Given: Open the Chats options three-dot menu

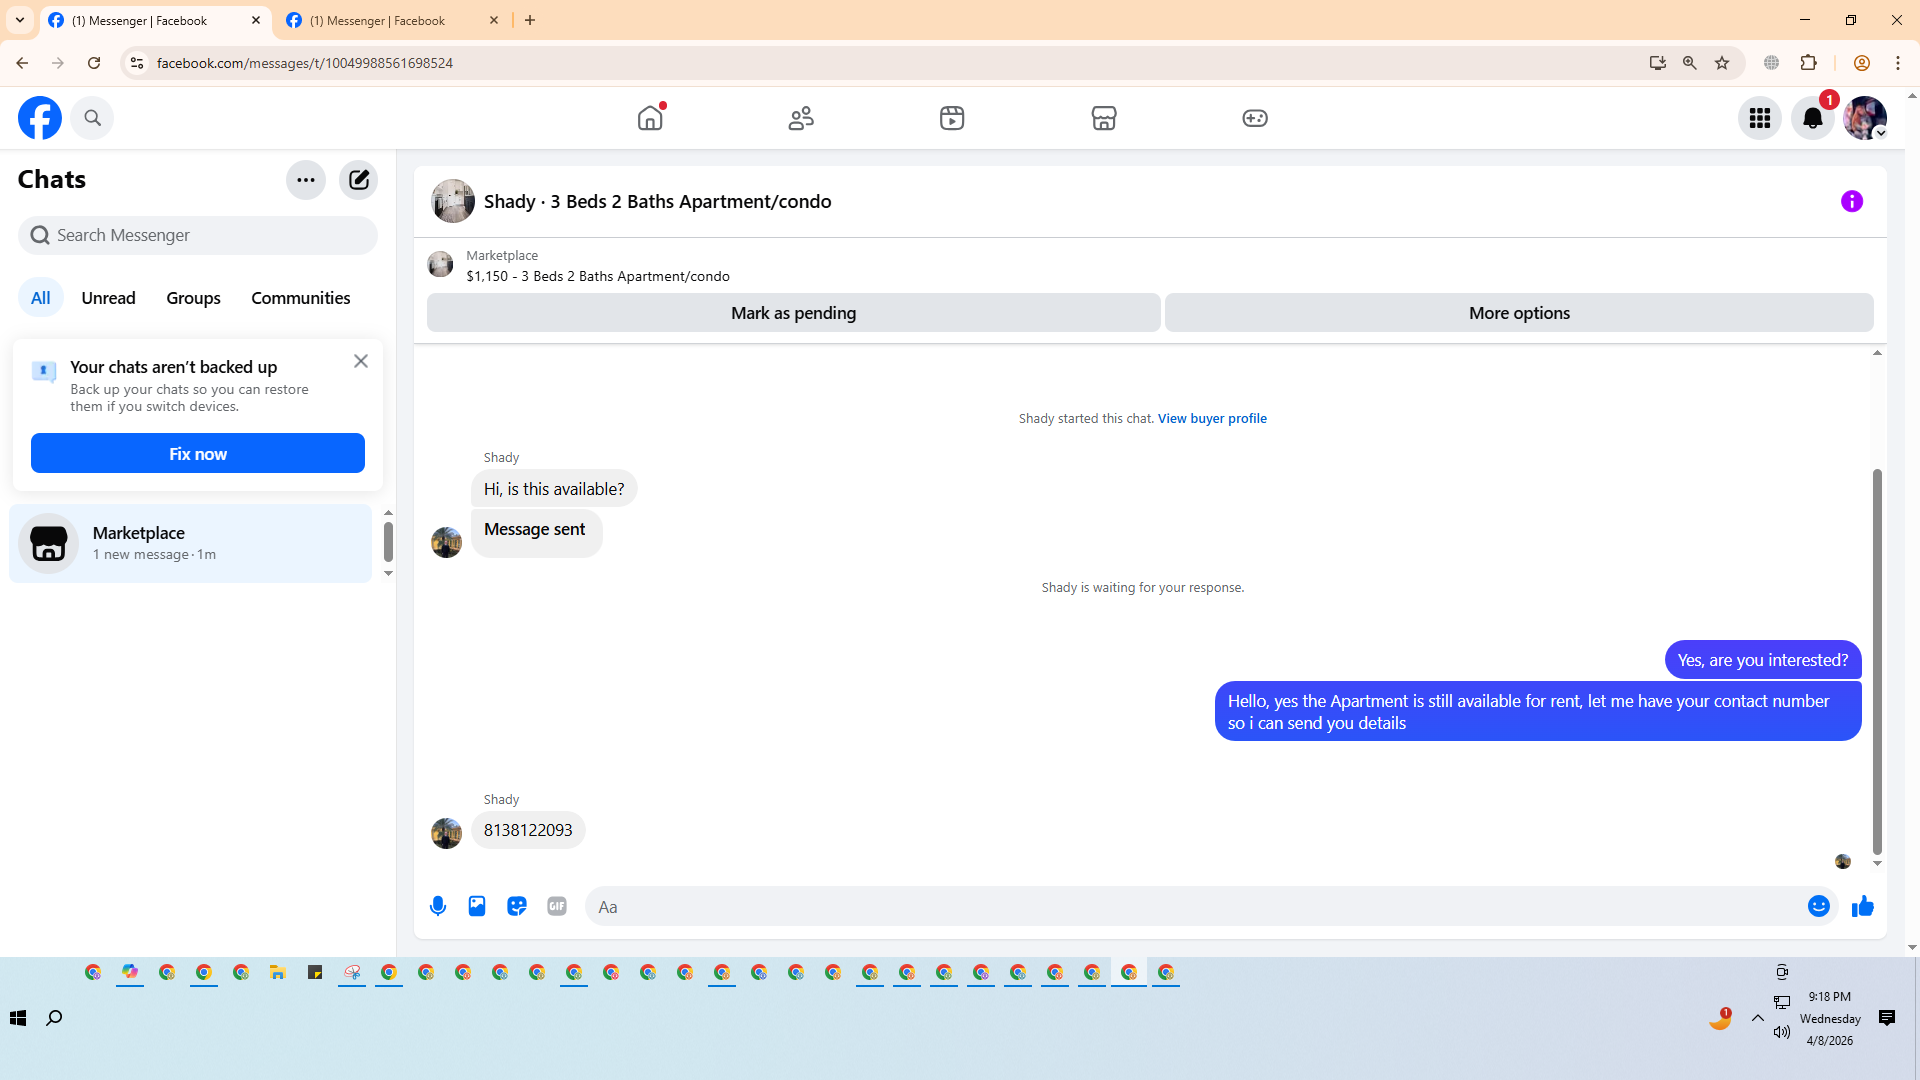Looking at the screenshot, I should (x=306, y=180).
